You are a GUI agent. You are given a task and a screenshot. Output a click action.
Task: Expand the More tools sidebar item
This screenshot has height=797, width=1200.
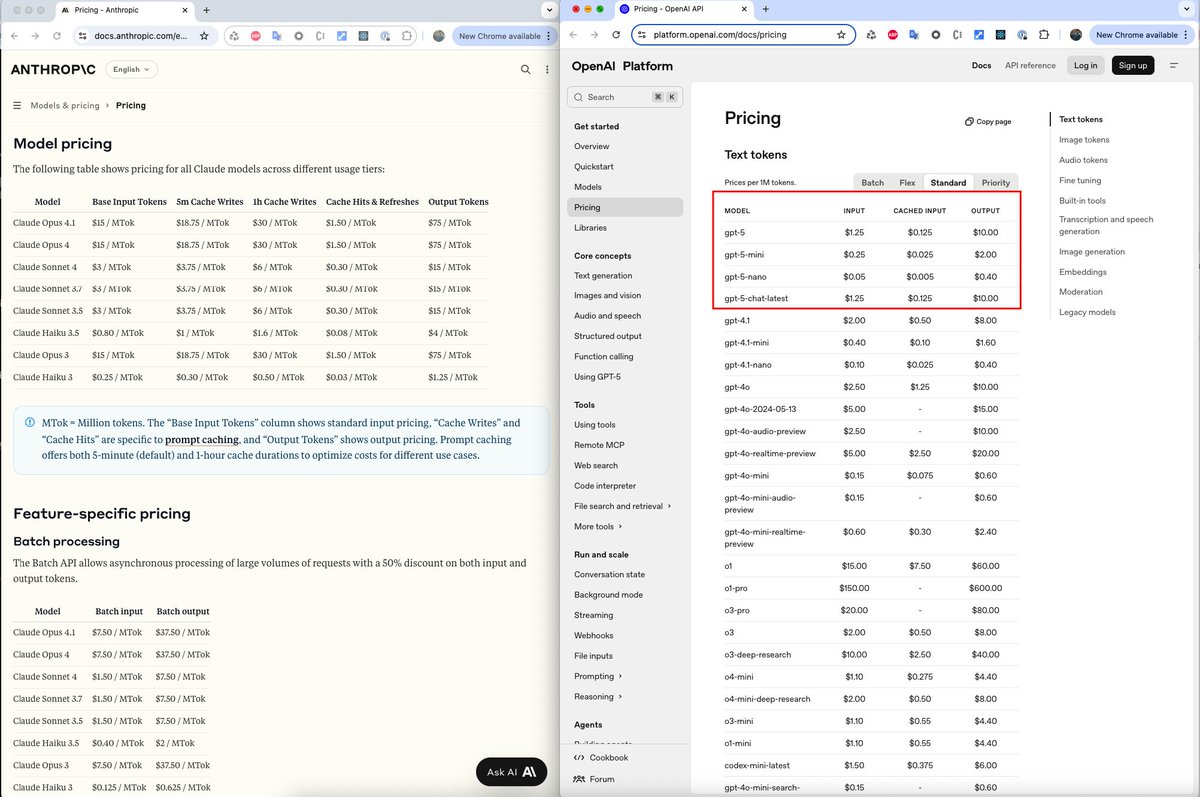[598, 526]
